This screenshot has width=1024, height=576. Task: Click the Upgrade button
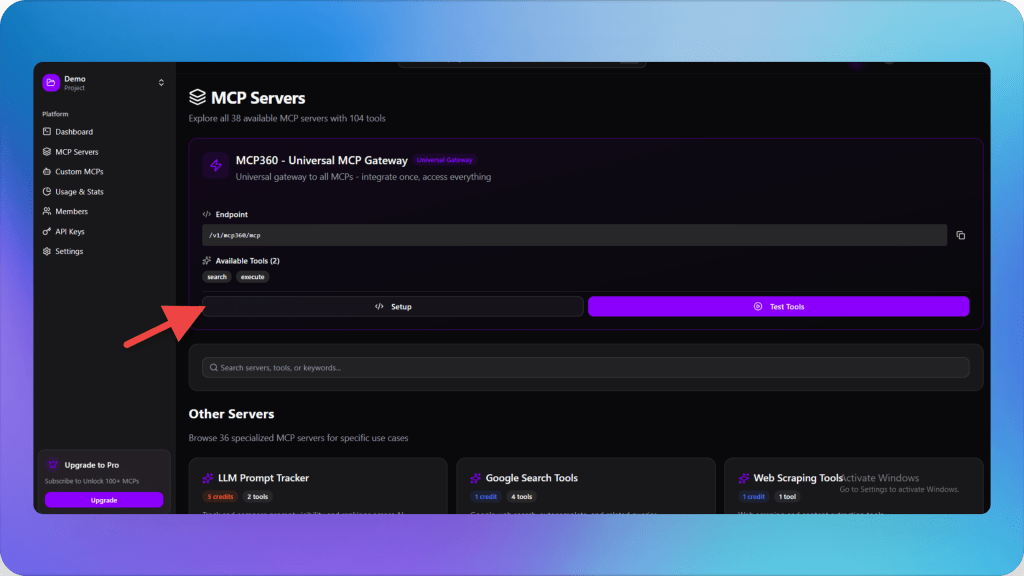pos(104,500)
